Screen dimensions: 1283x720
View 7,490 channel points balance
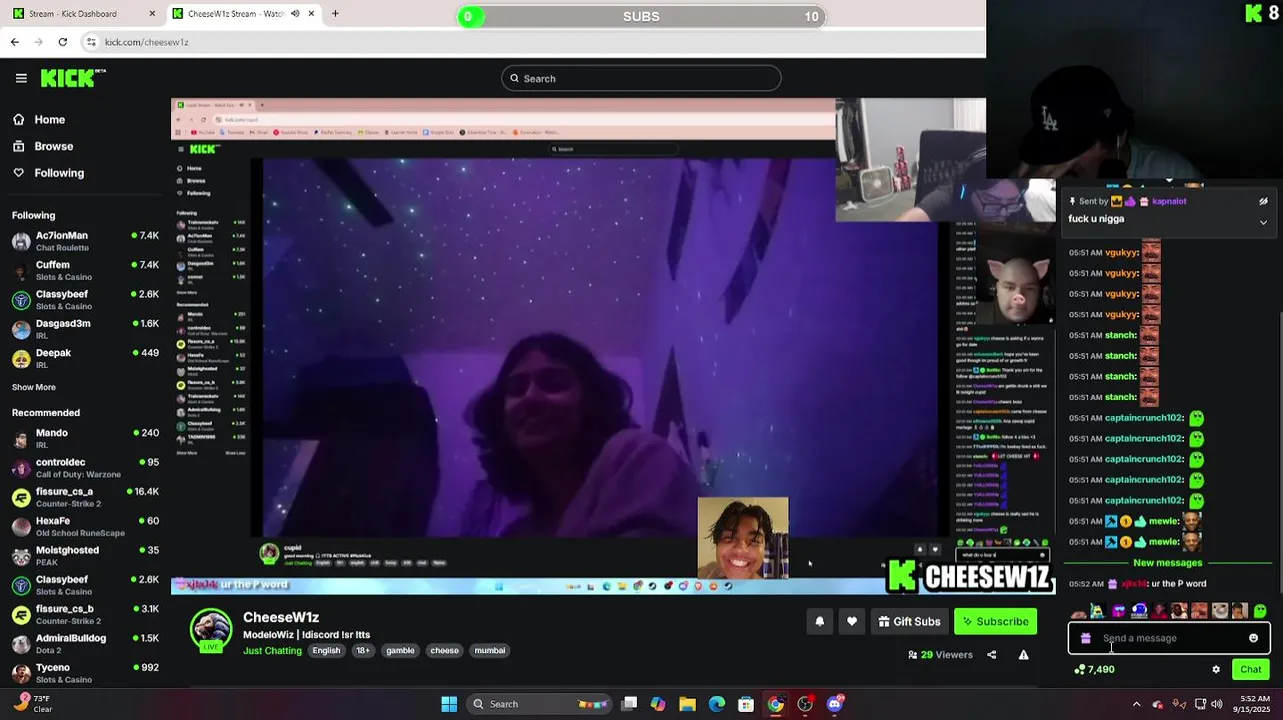pos(1094,669)
